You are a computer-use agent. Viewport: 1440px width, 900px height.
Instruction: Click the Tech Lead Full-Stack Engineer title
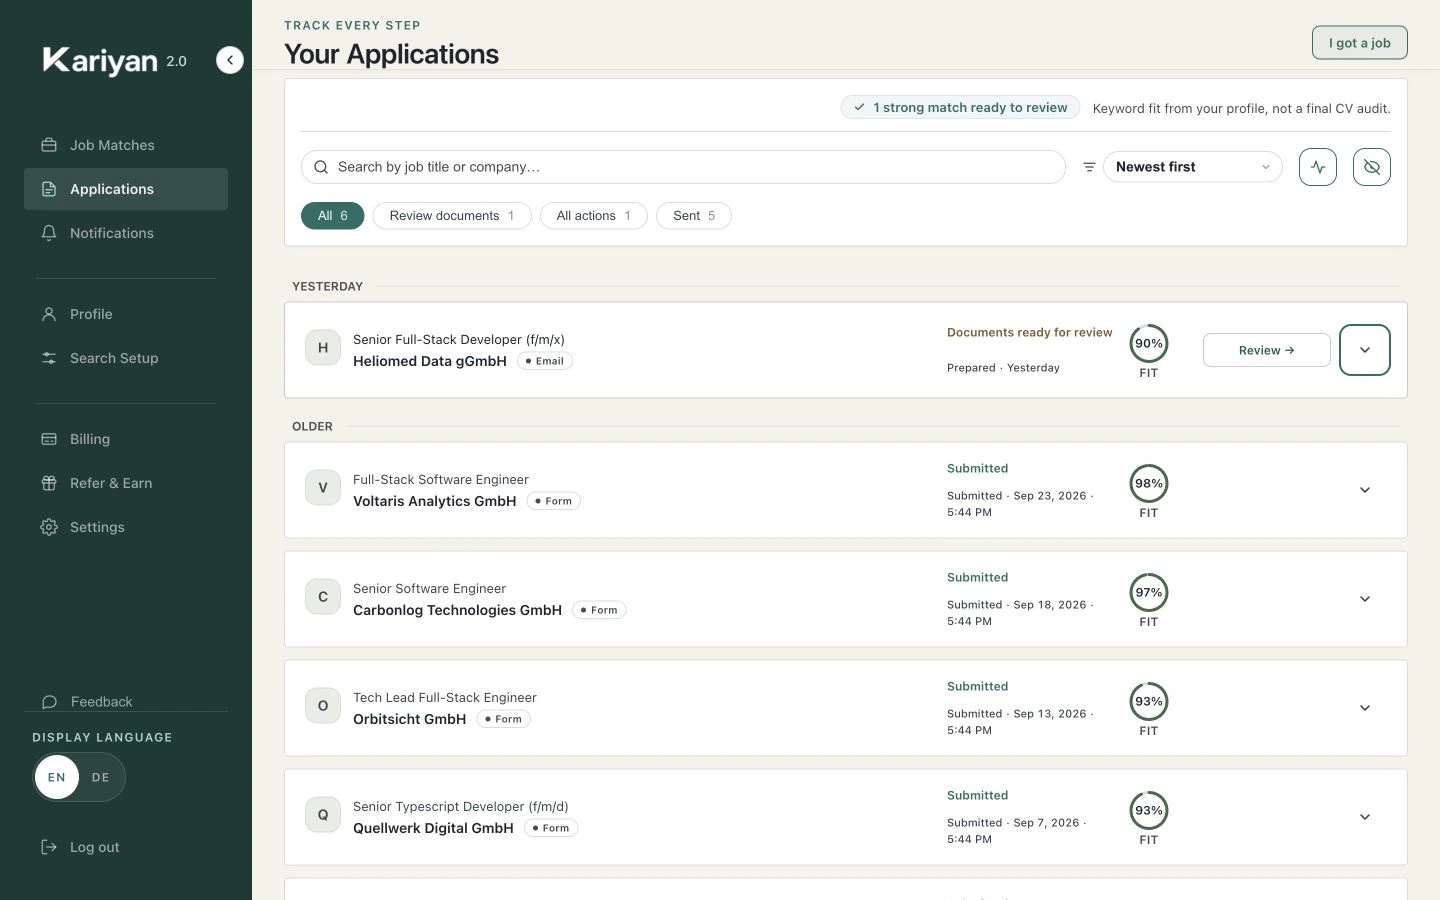[x=445, y=698]
